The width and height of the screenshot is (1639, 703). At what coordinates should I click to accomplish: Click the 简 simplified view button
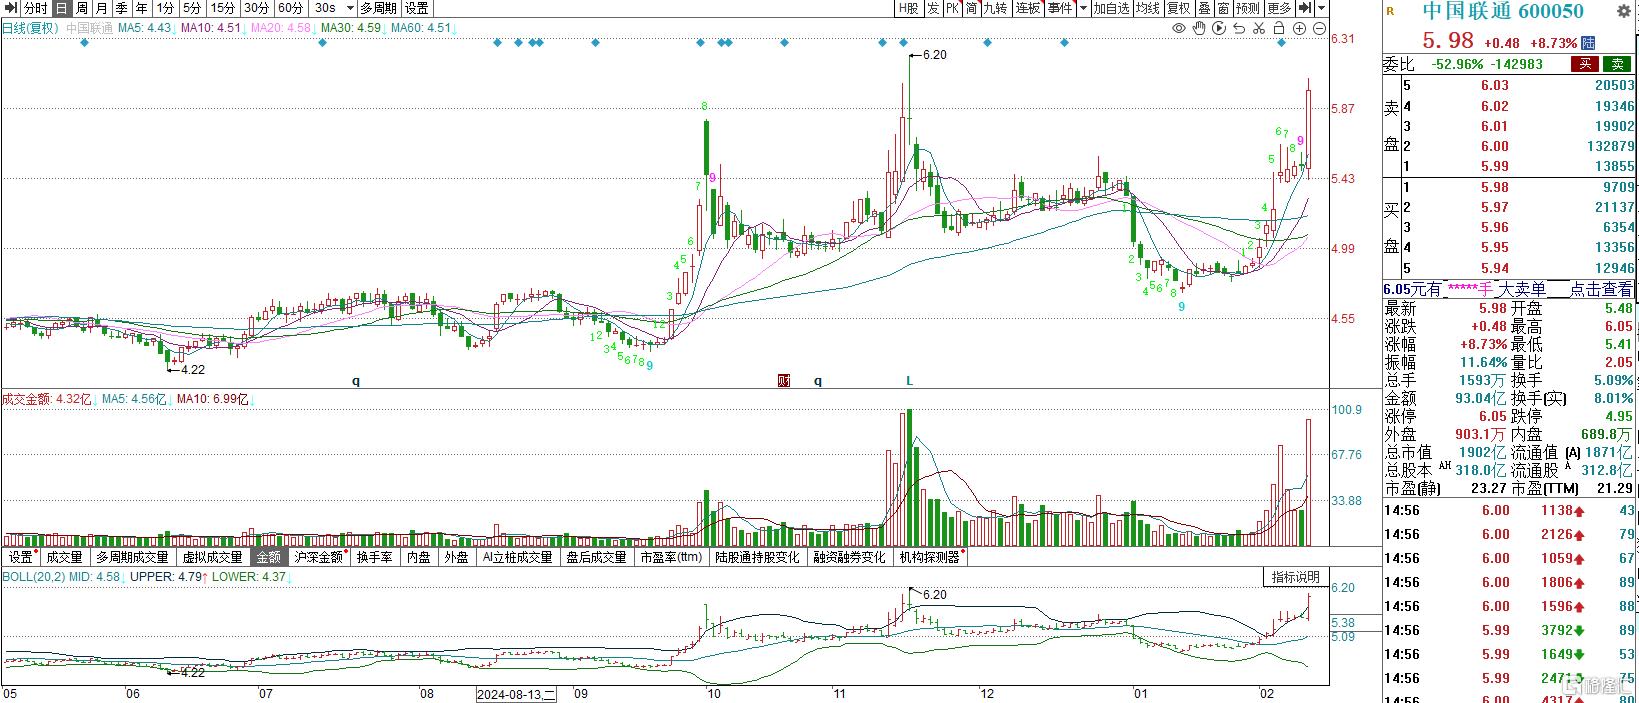(x=971, y=8)
